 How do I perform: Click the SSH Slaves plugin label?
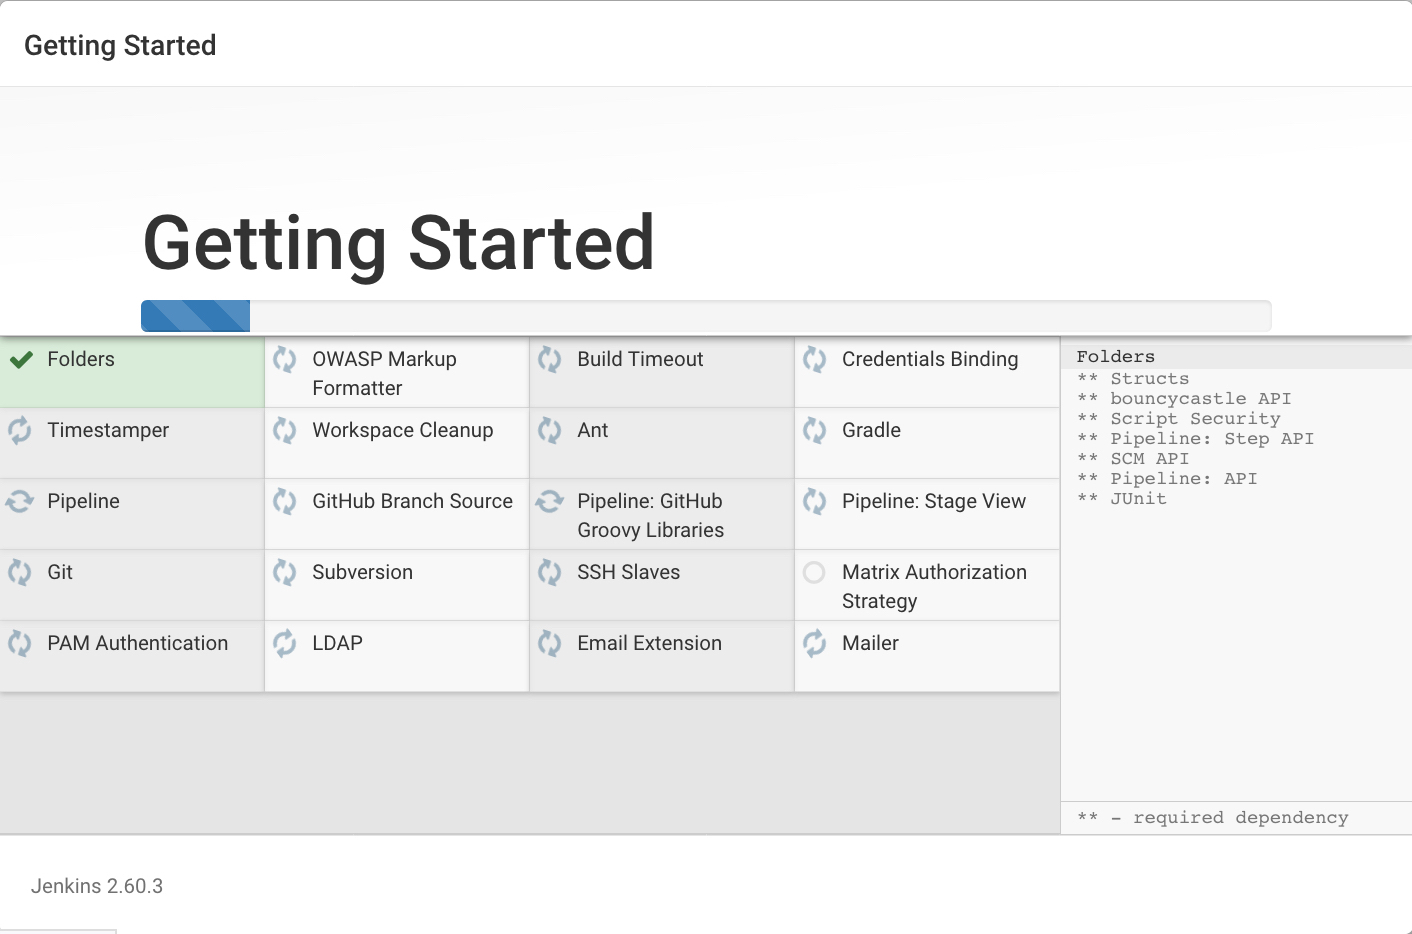click(x=628, y=573)
